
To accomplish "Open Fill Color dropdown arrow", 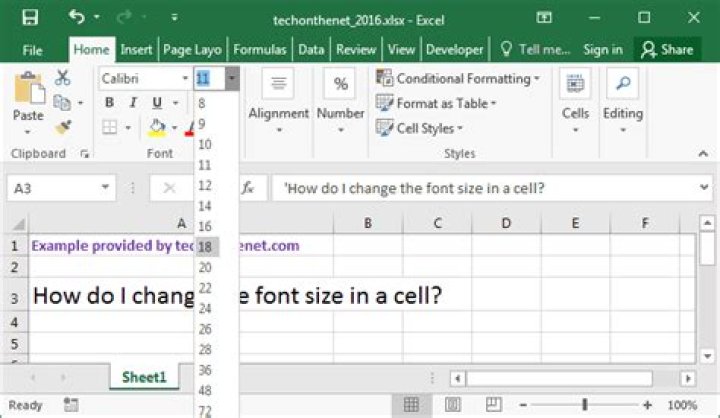I will pyautogui.click(x=174, y=127).
